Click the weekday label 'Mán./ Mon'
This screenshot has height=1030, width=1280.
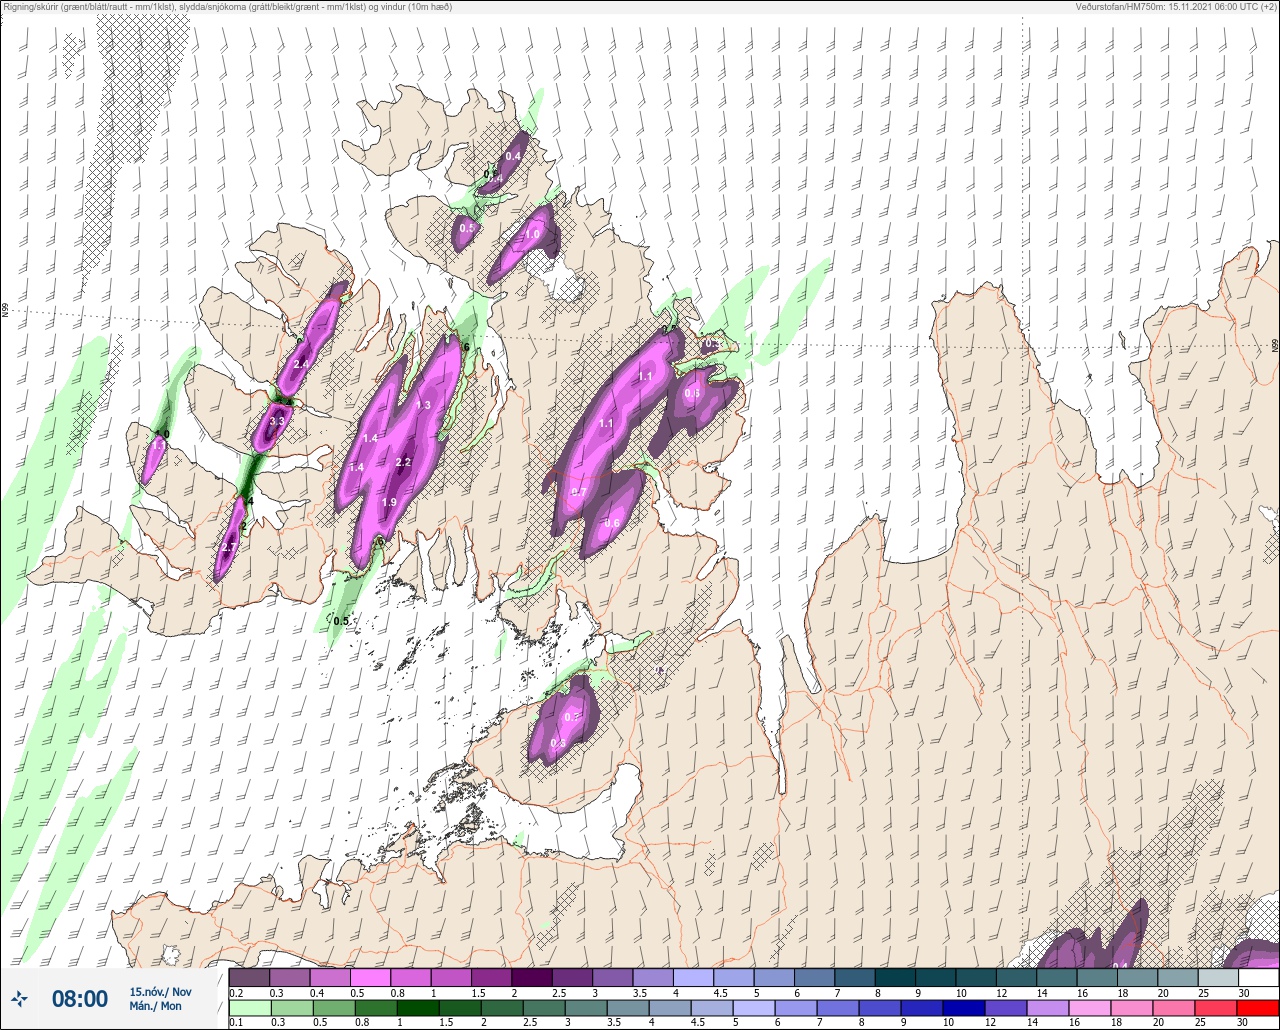tap(156, 1006)
